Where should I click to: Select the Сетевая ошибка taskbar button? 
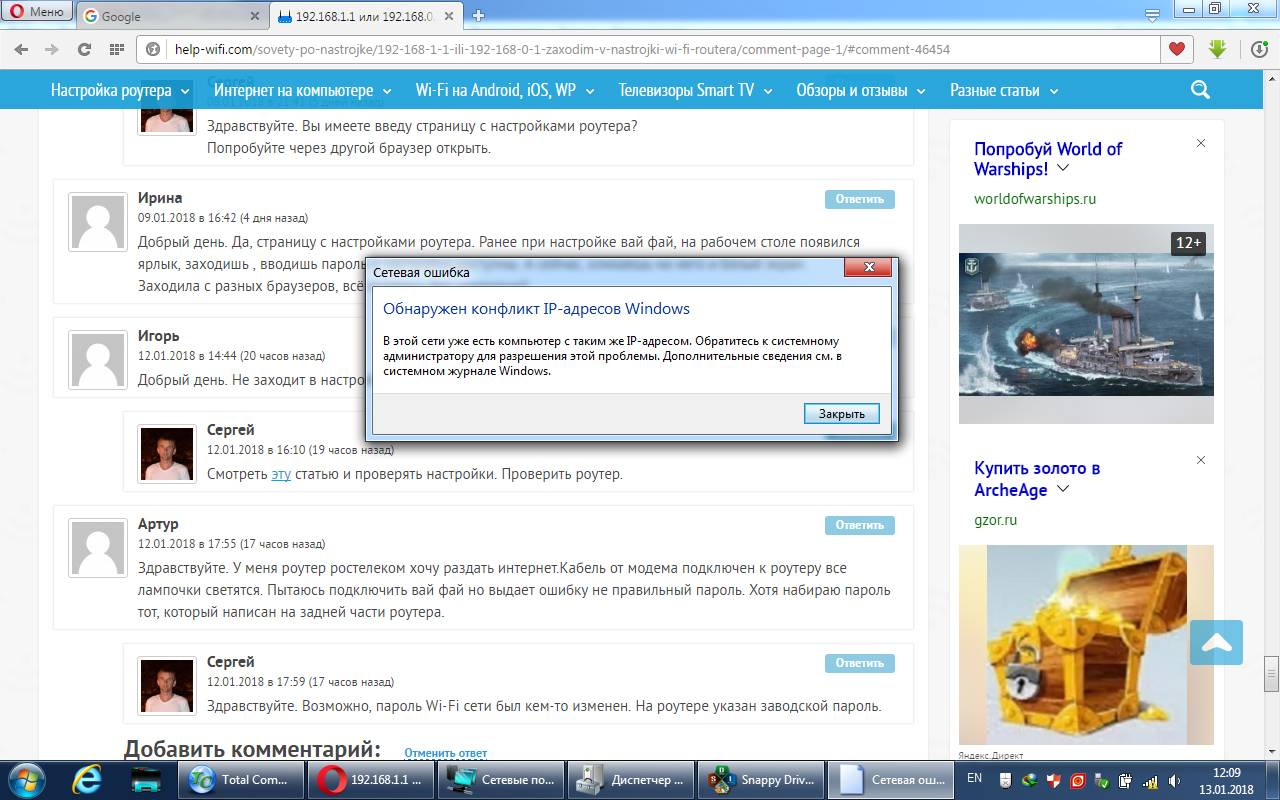[891, 779]
